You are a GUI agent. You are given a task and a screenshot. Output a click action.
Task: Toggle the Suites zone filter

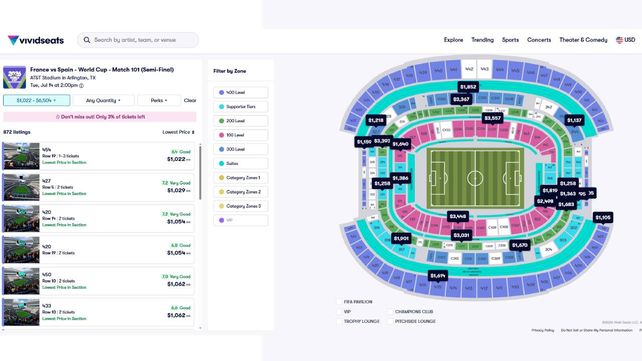coord(241,163)
